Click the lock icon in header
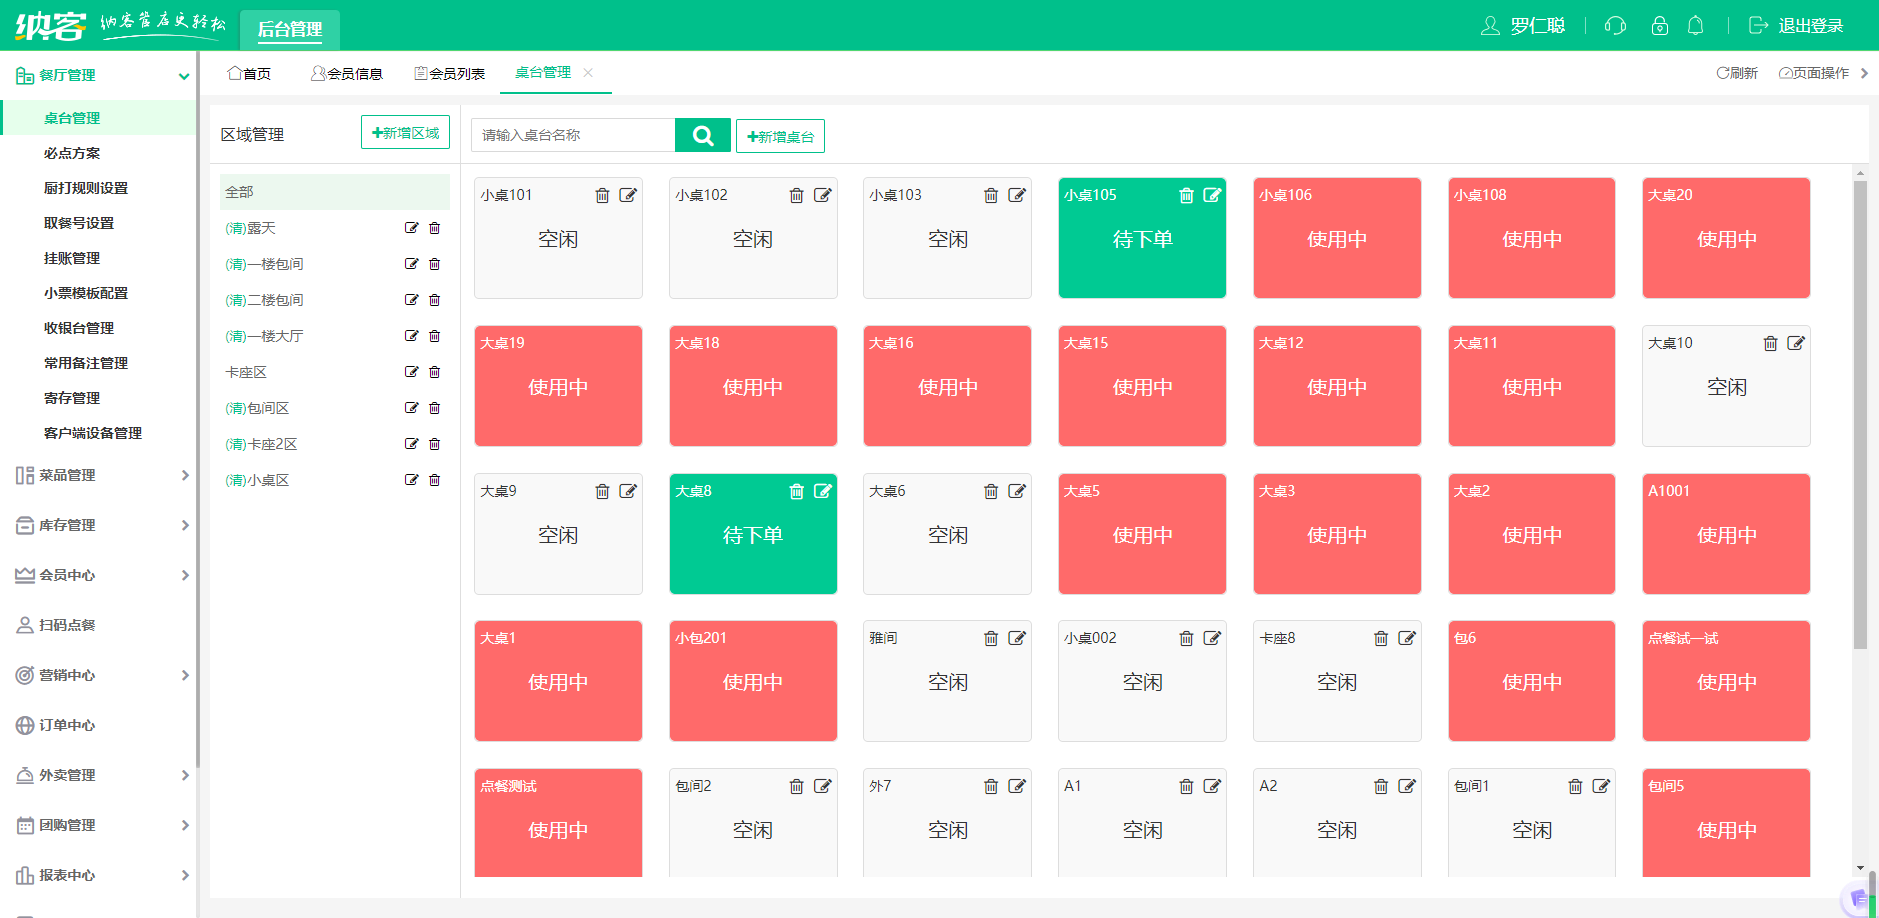The height and width of the screenshot is (918, 1879). tap(1659, 26)
